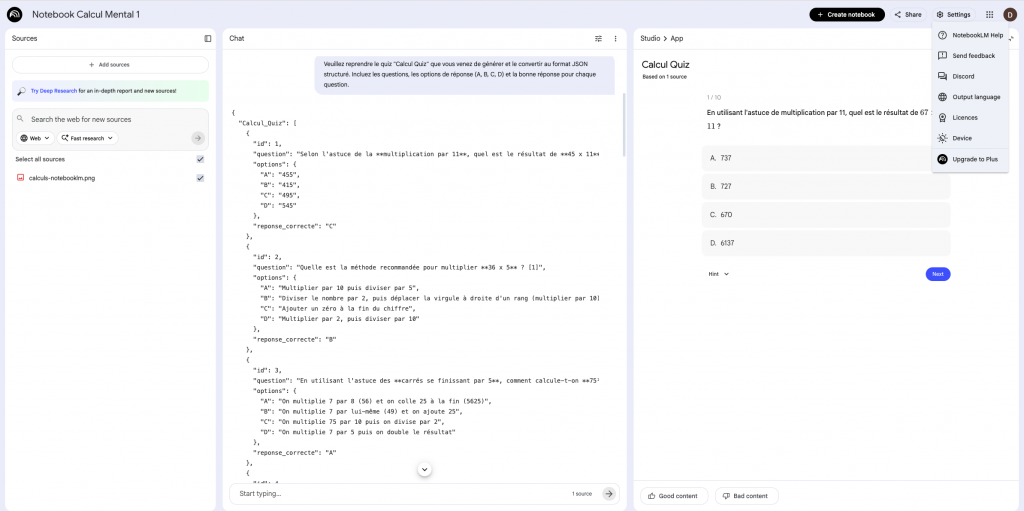Click the NotebookLM logo icon
The image size is (1024, 511).
pyautogui.click(x=15, y=14)
